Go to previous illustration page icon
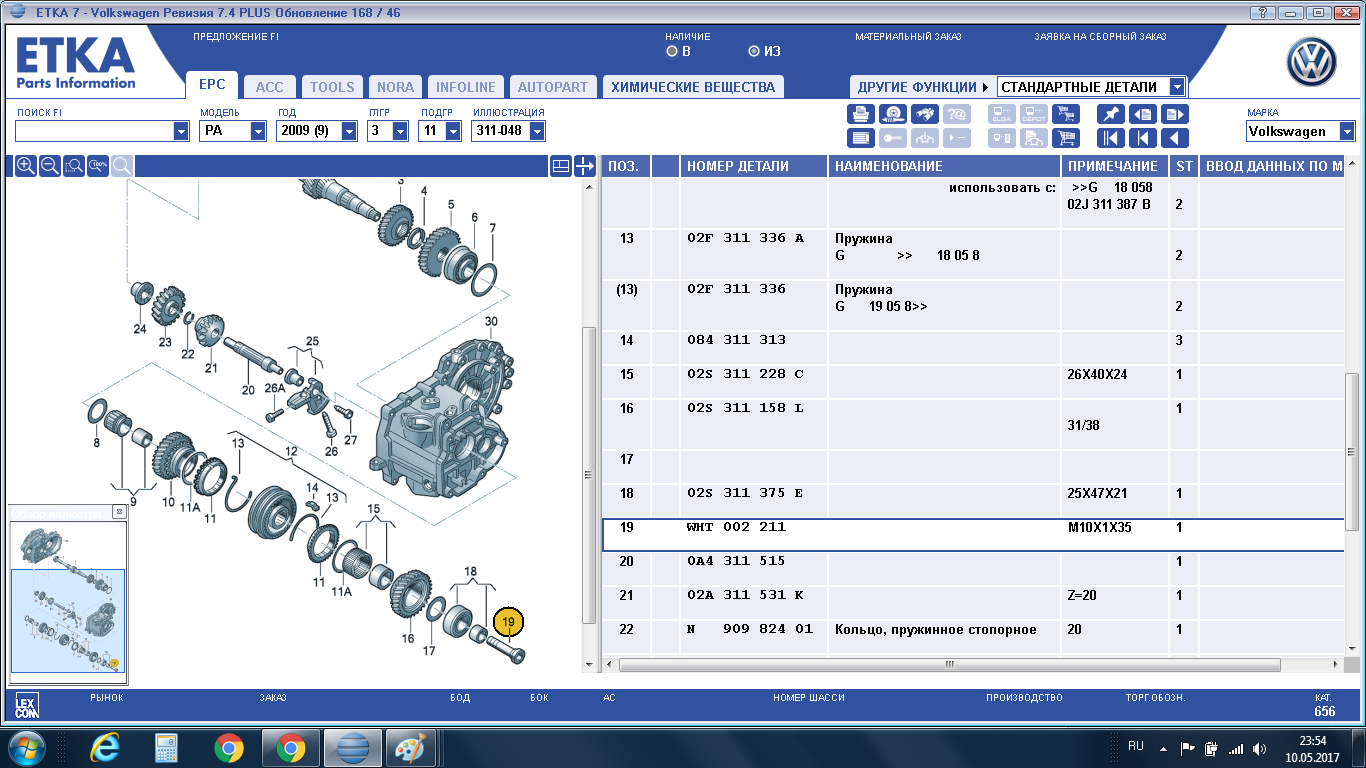Image resolution: width=1366 pixels, height=768 pixels. coord(1143,114)
